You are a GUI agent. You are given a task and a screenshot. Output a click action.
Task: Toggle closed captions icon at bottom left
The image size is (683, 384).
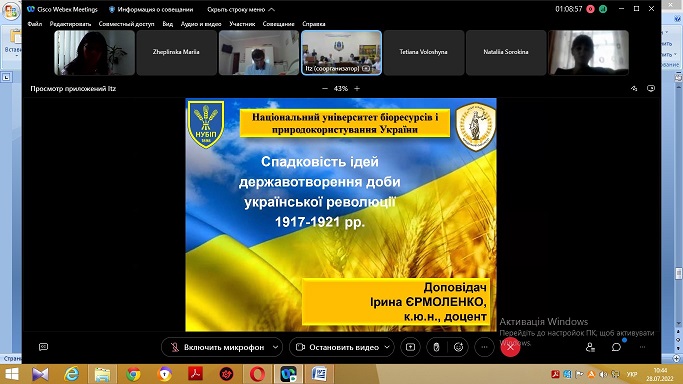pyautogui.click(x=44, y=347)
